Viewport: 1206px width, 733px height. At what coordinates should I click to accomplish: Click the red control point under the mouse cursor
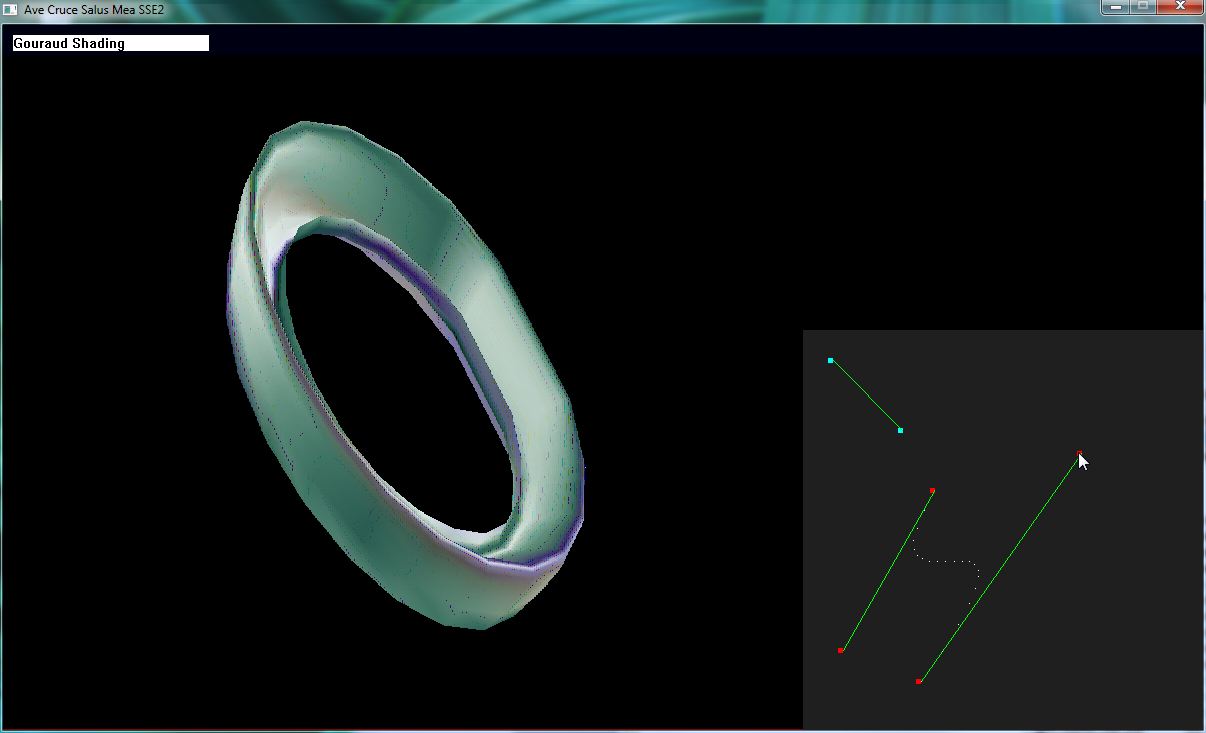(1080, 454)
